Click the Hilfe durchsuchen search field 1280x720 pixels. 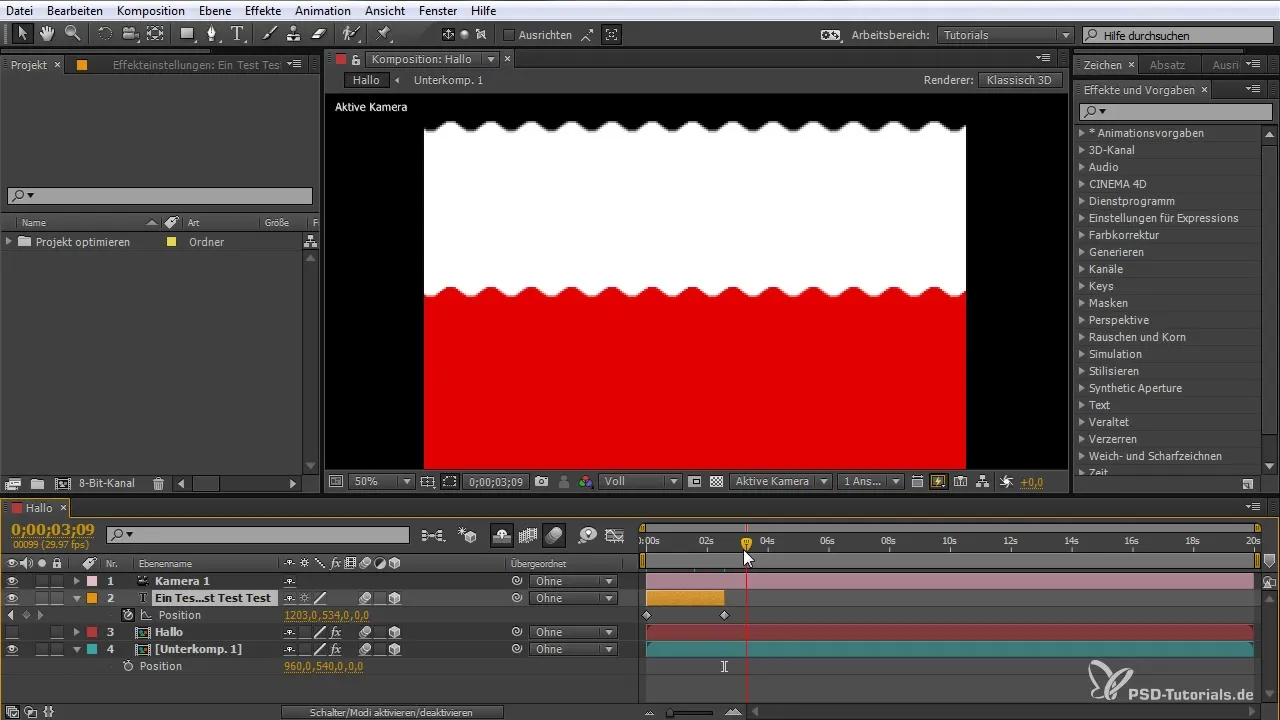1179,35
